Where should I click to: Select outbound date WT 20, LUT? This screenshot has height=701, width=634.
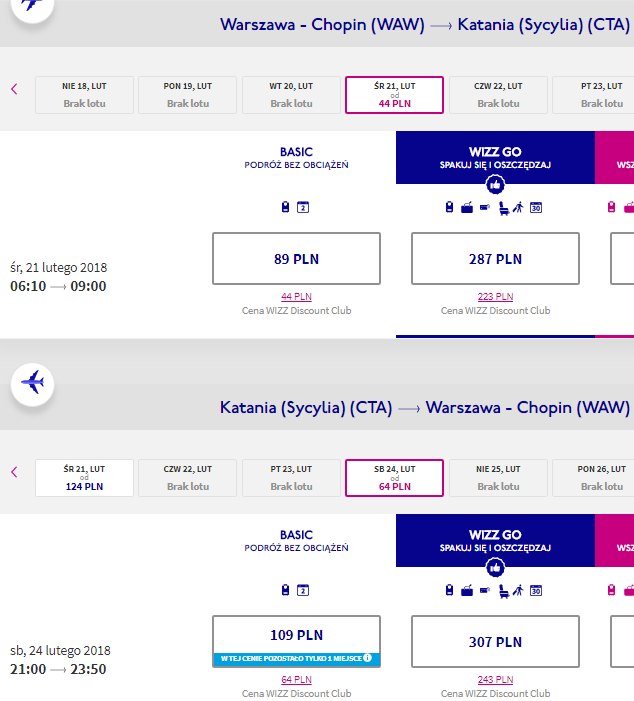point(291,95)
